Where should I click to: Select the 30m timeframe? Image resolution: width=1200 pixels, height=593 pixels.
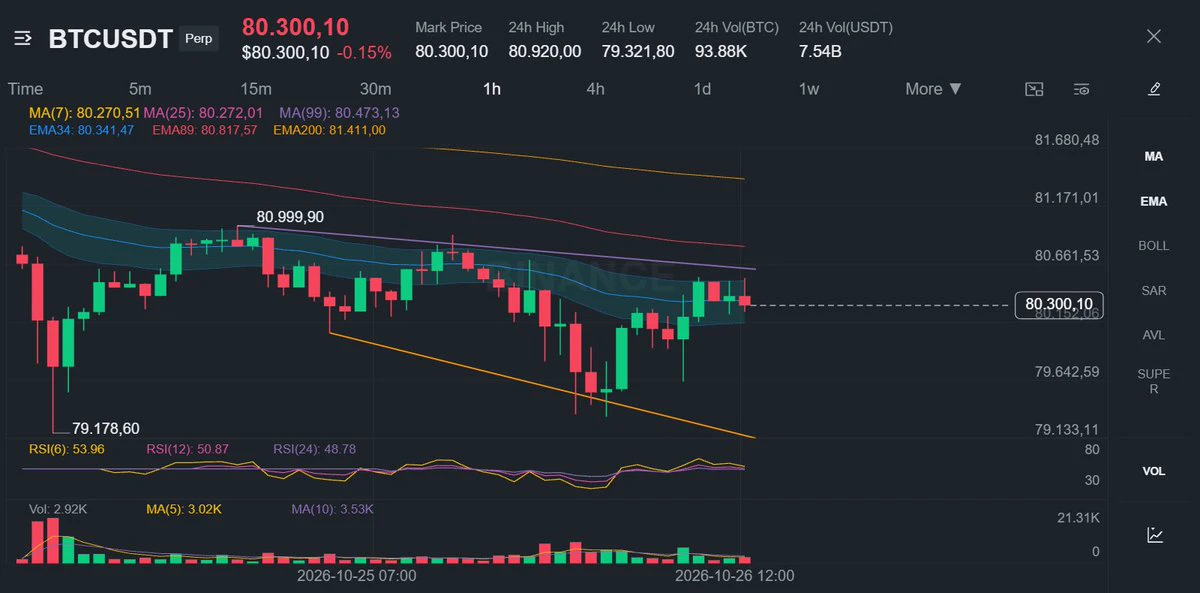click(375, 89)
